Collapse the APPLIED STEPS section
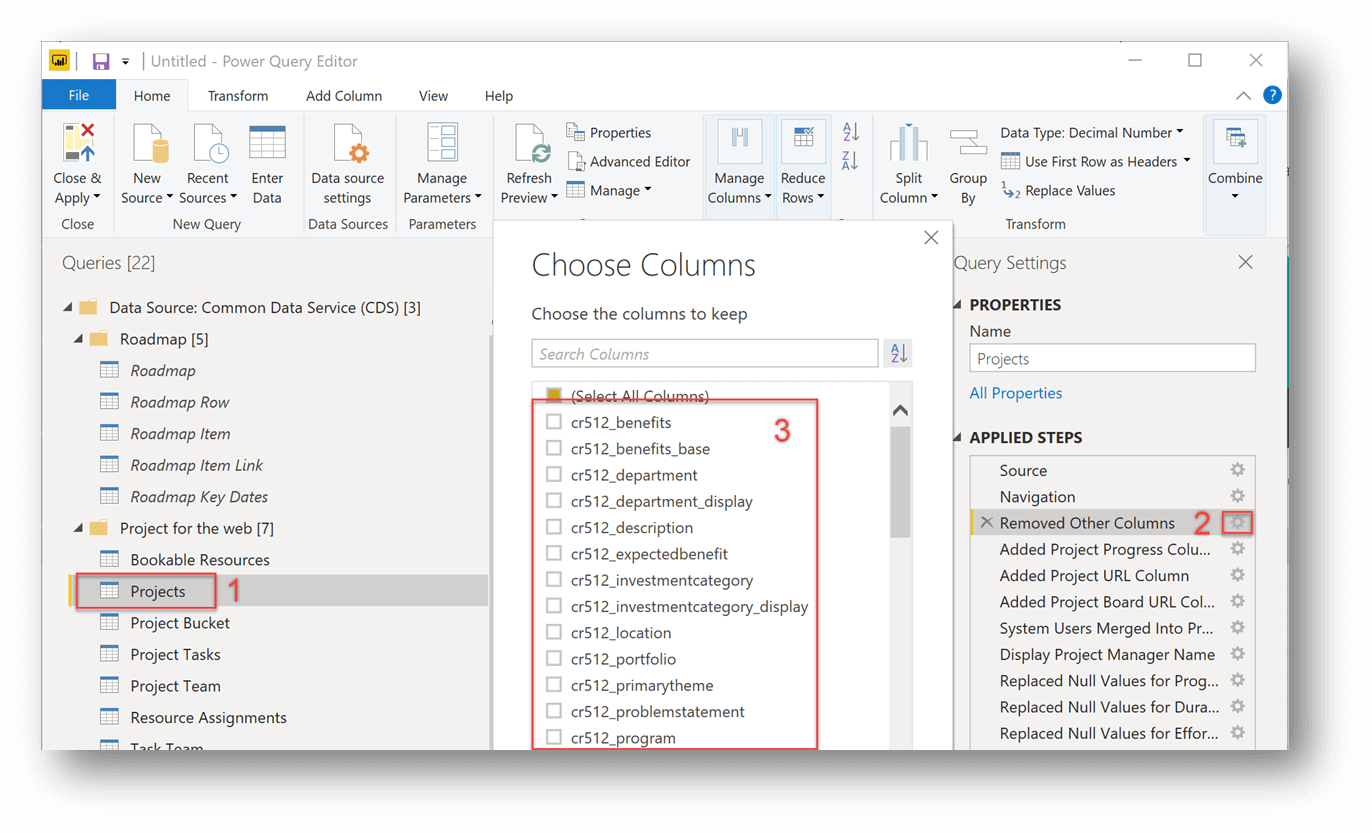Viewport: 1372px width, 833px height. [959, 438]
